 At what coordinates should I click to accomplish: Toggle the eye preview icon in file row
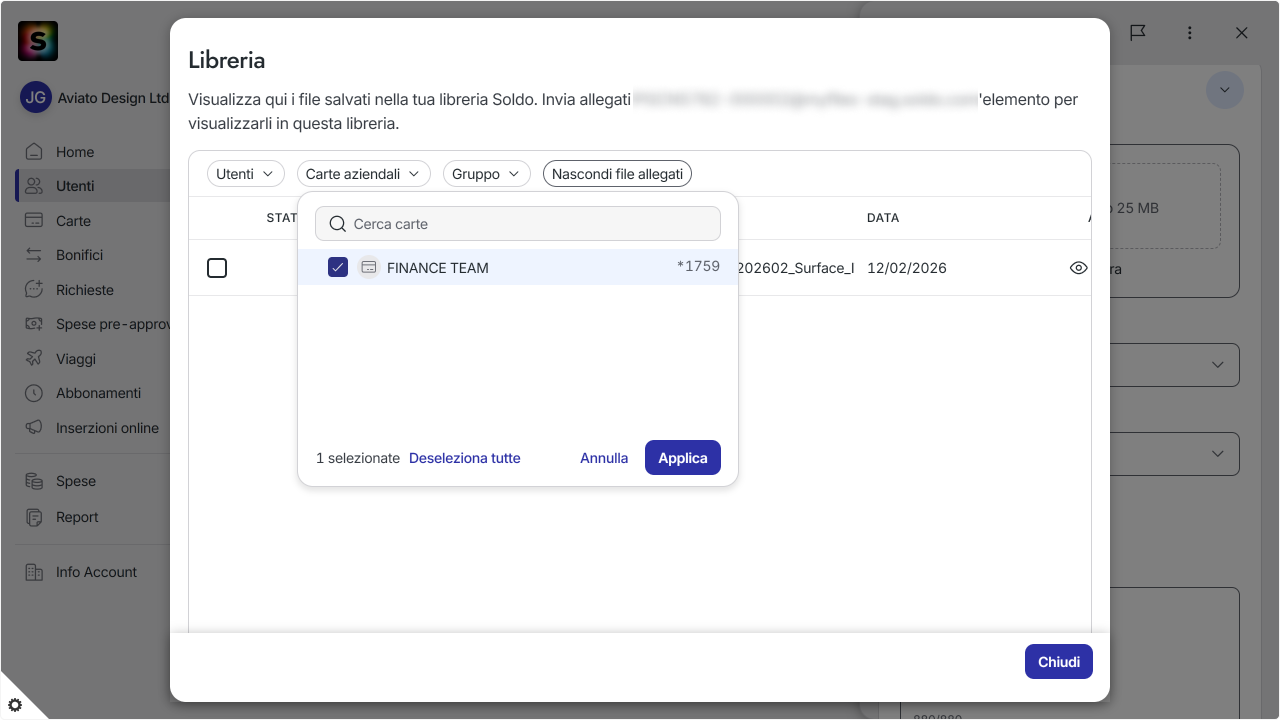[x=1078, y=268]
